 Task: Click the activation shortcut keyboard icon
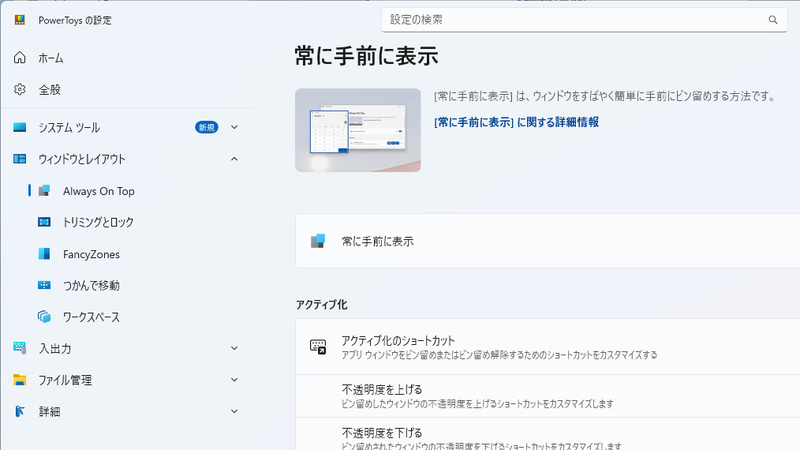[318, 346]
